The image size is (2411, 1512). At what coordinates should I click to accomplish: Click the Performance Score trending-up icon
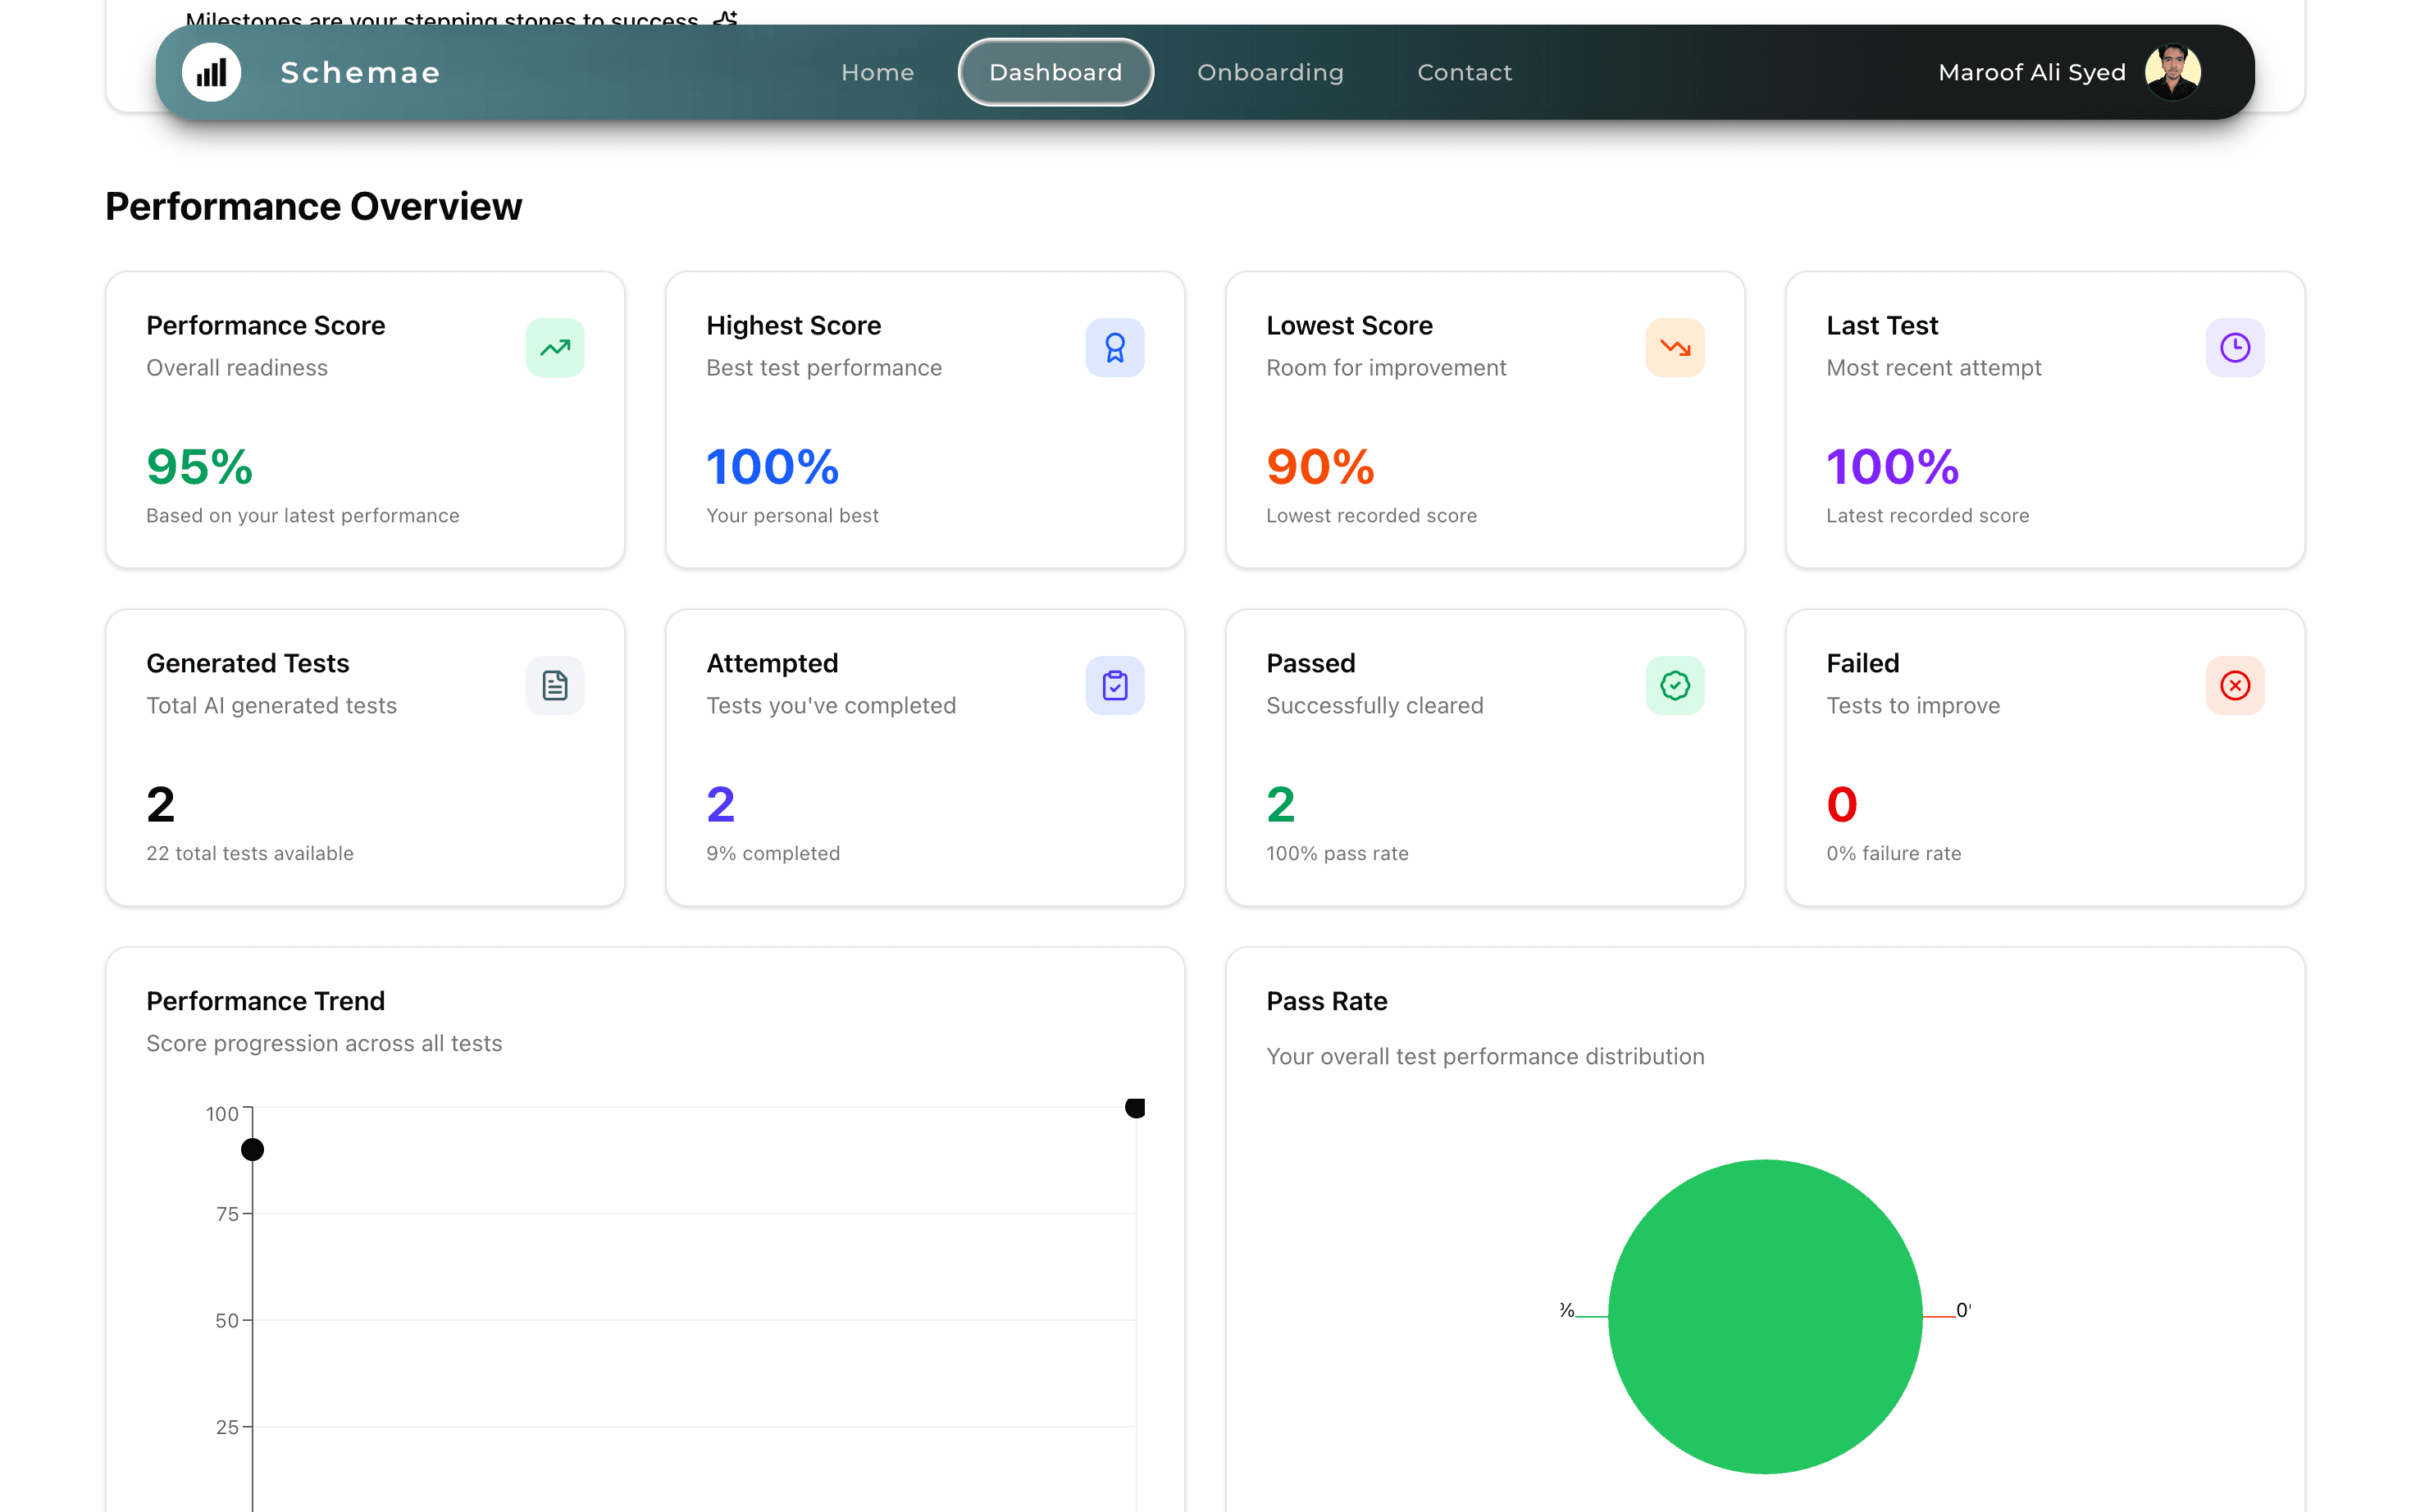point(555,347)
